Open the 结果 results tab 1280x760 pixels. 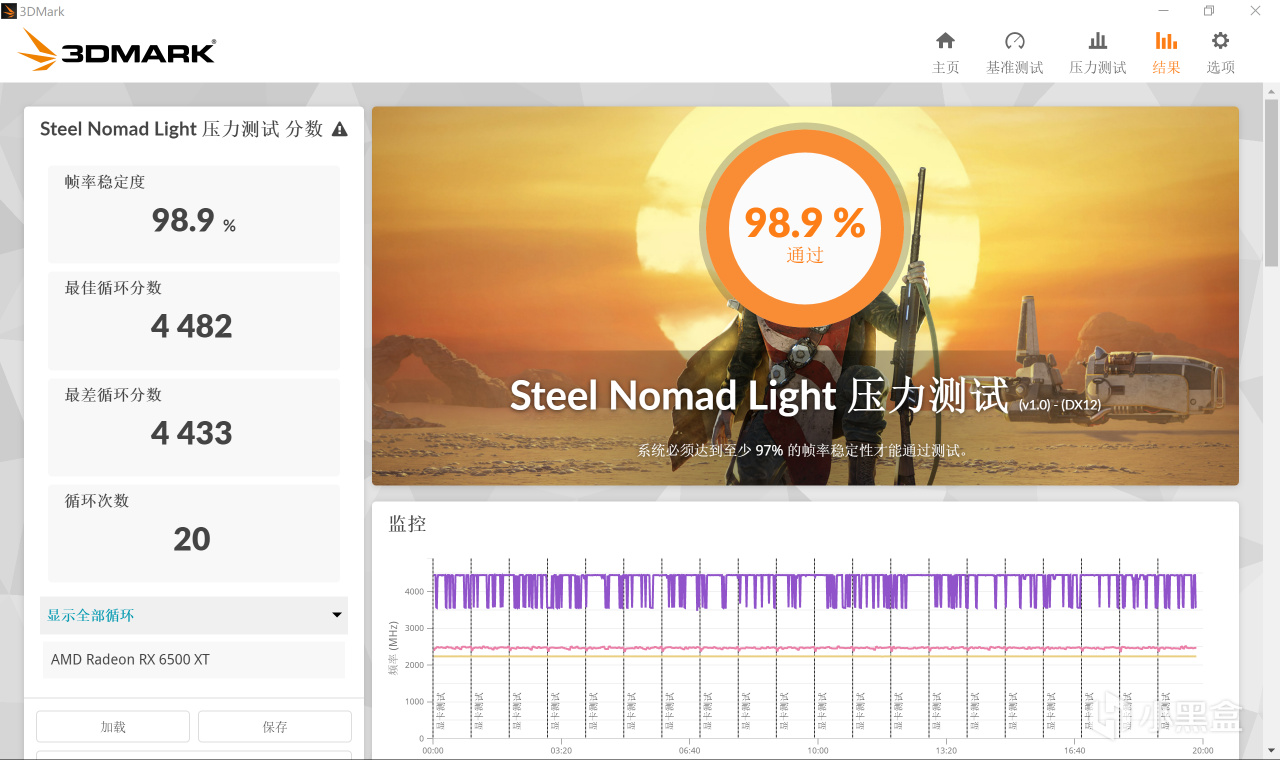[1166, 53]
